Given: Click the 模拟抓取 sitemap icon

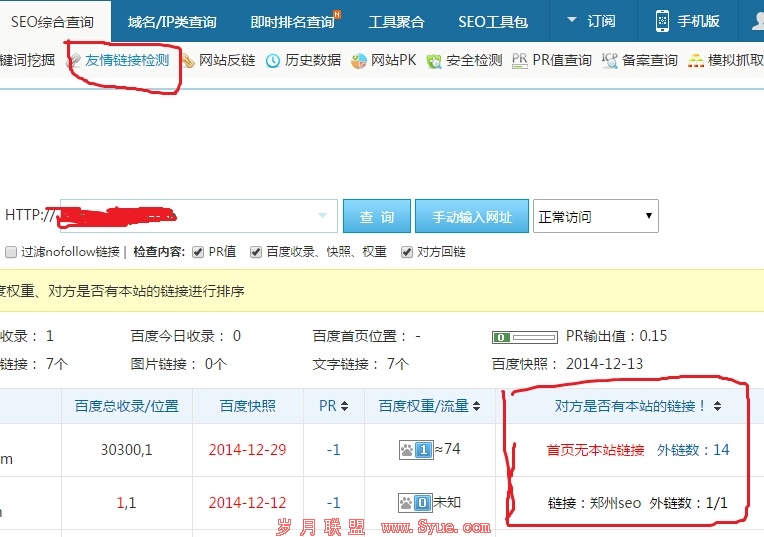Looking at the screenshot, I should pos(696,60).
